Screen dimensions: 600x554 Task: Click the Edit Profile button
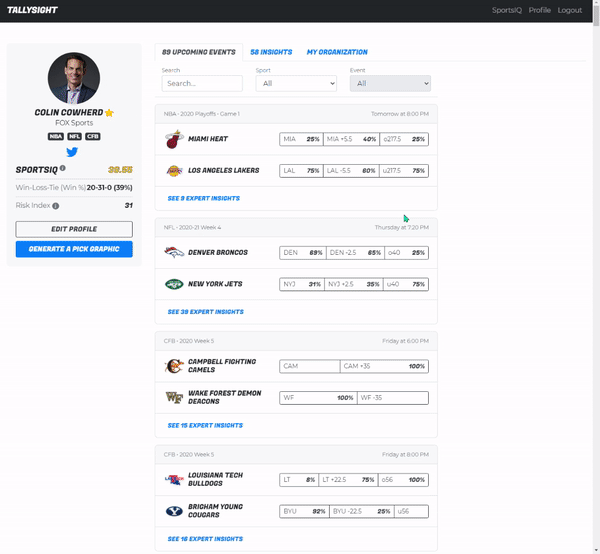click(x=74, y=229)
